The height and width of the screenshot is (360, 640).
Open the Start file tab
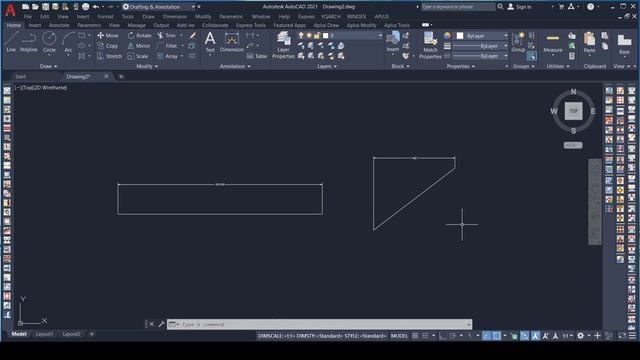pyautogui.click(x=20, y=76)
